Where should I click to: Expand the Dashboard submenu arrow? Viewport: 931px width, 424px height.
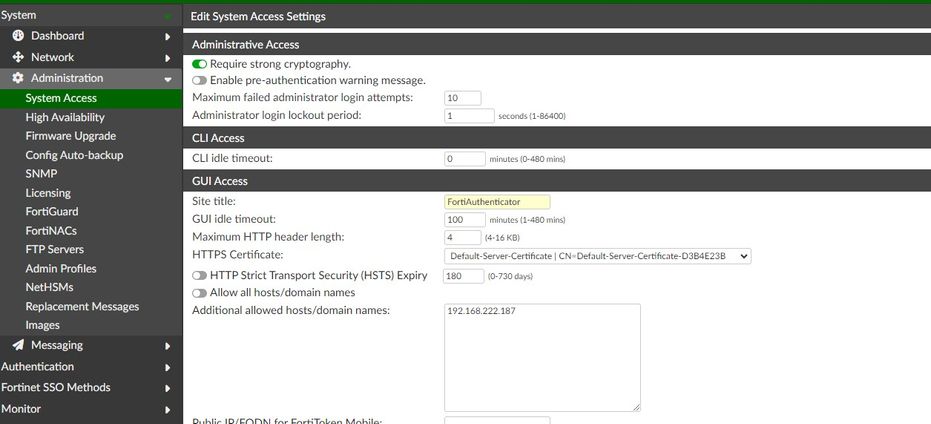[x=168, y=37]
